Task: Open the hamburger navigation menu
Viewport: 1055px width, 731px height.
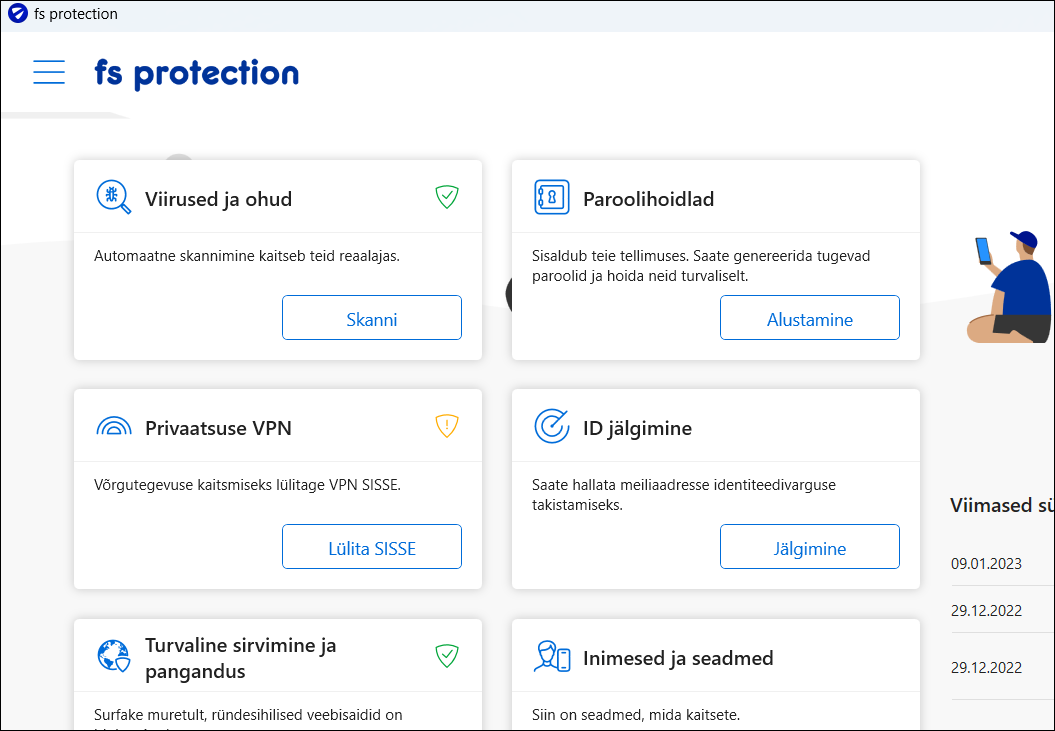Action: 49,72
